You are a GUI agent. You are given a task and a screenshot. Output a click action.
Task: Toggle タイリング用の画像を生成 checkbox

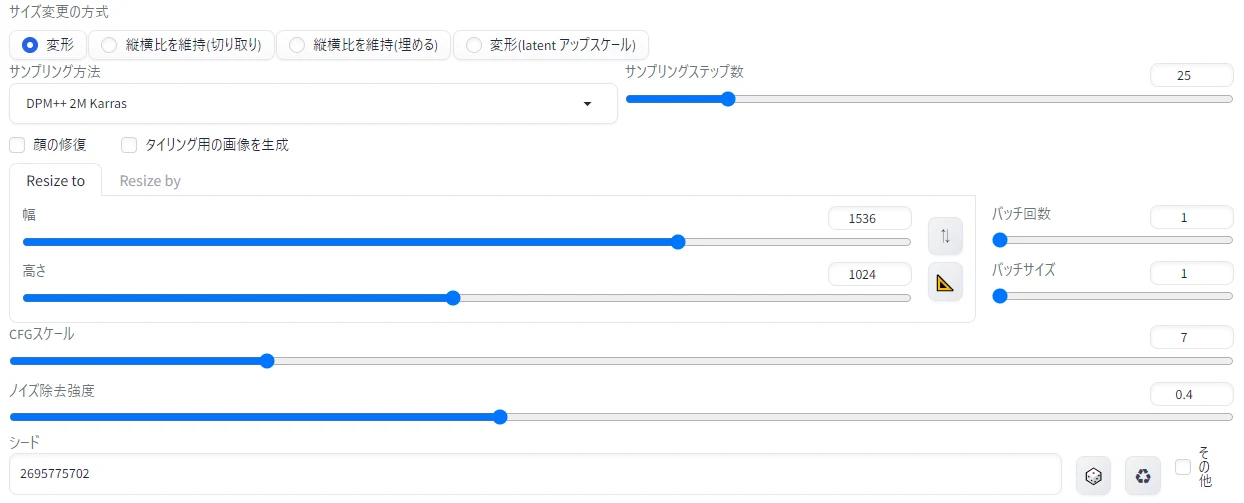tap(129, 145)
